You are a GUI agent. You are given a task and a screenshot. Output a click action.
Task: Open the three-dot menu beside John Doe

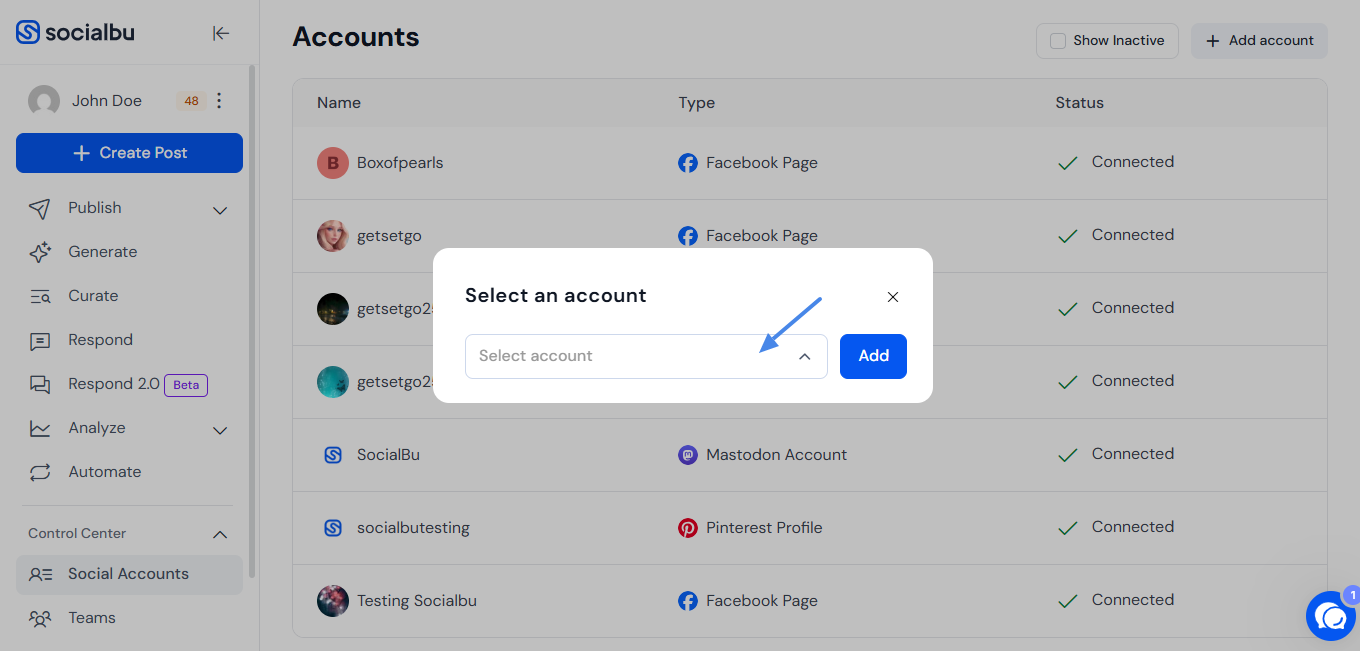pos(219,101)
